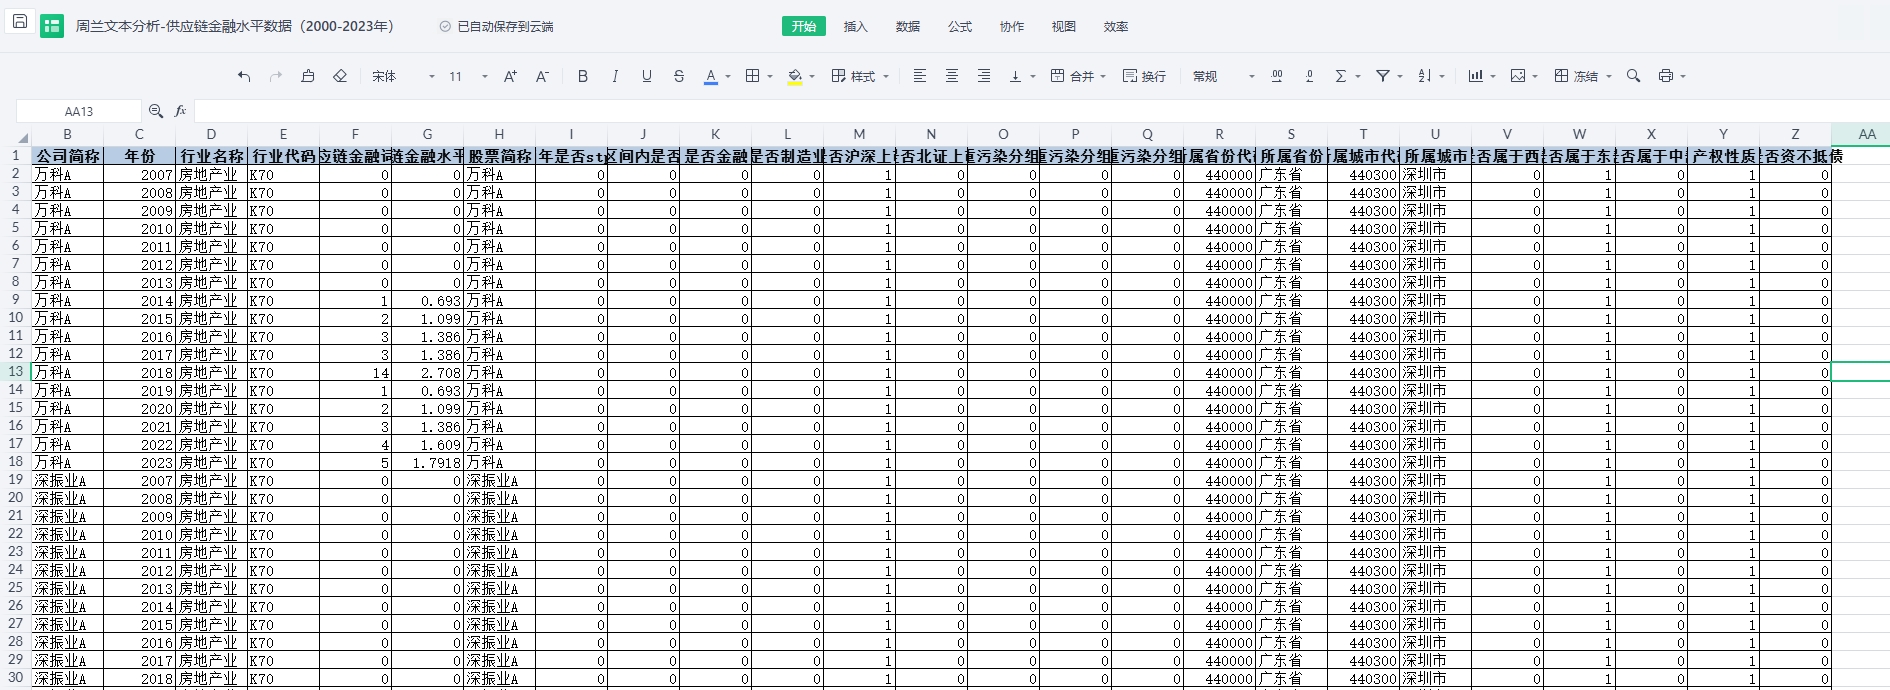
Task: Open the 宋体 font family dropdown
Action: coord(403,76)
